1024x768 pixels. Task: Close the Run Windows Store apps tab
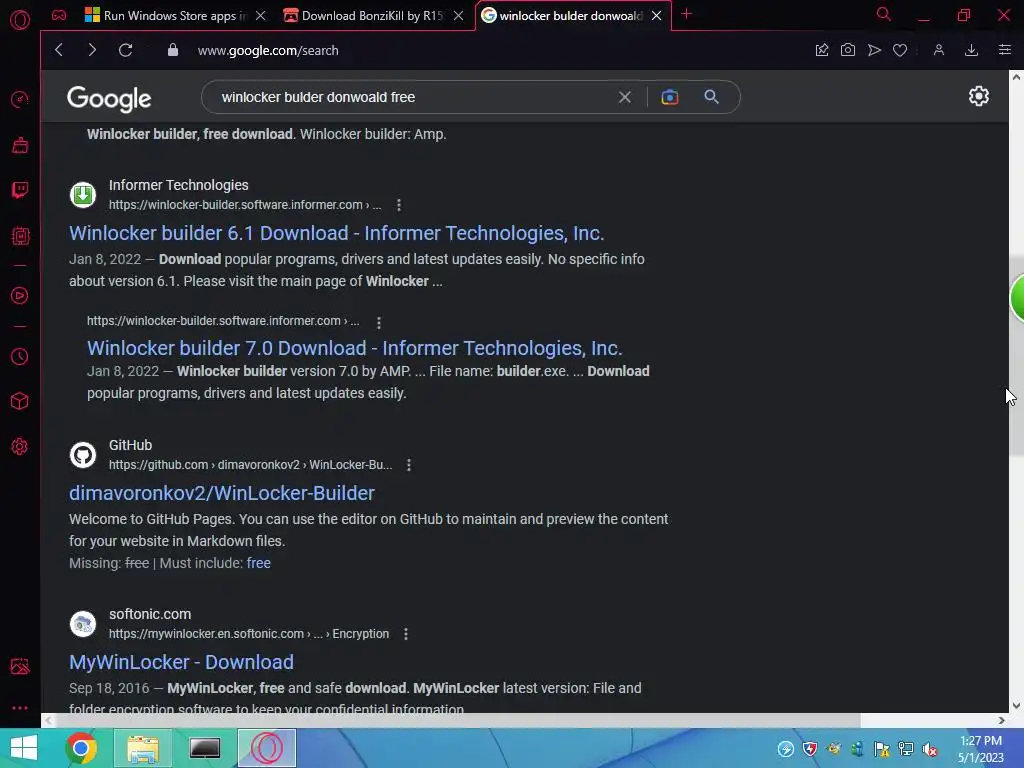tap(261, 16)
